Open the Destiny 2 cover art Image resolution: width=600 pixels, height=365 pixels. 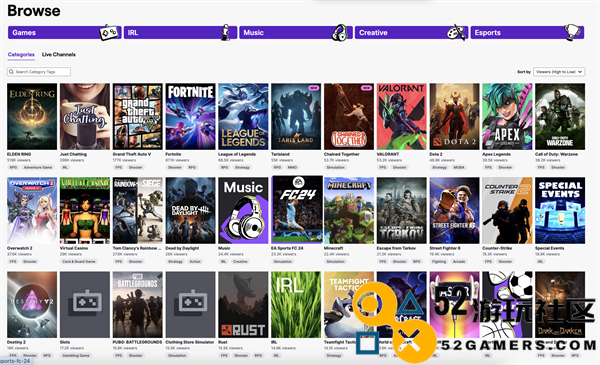(x=32, y=305)
